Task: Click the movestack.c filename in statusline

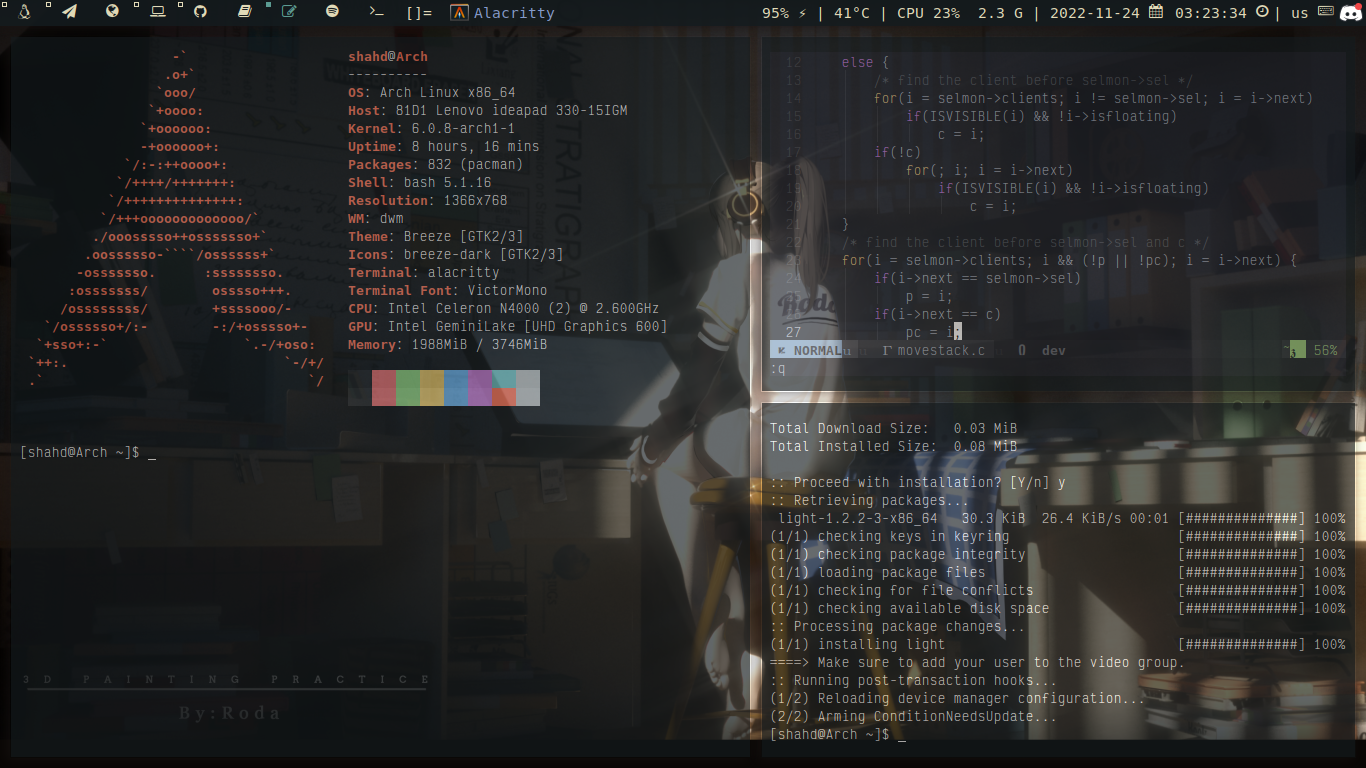Action: tap(941, 350)
